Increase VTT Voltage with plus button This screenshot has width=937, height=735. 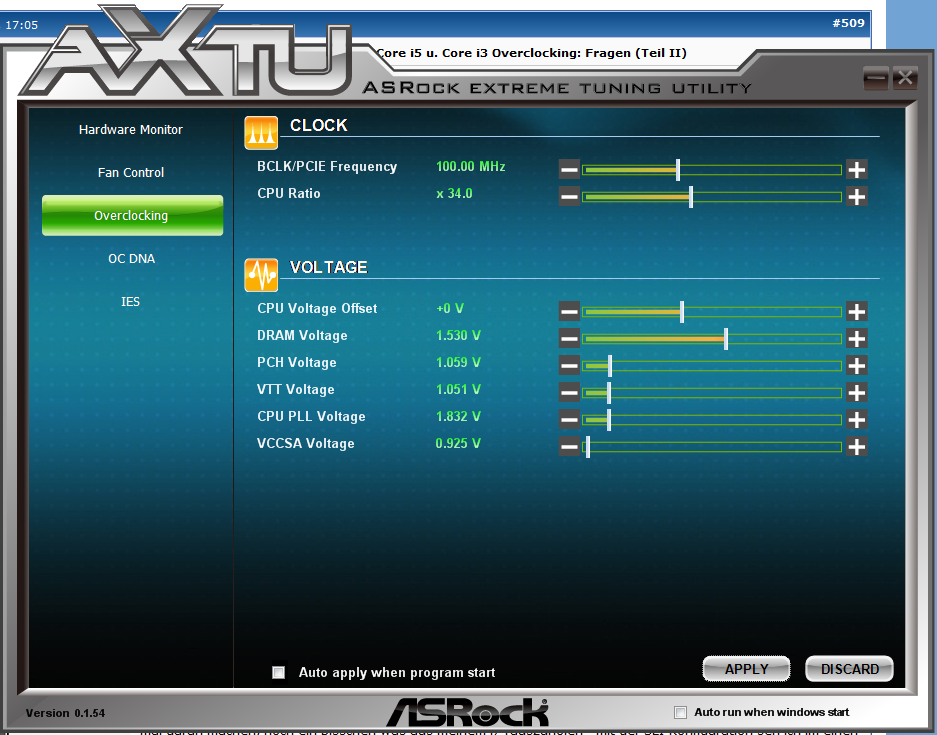[857, 393]
